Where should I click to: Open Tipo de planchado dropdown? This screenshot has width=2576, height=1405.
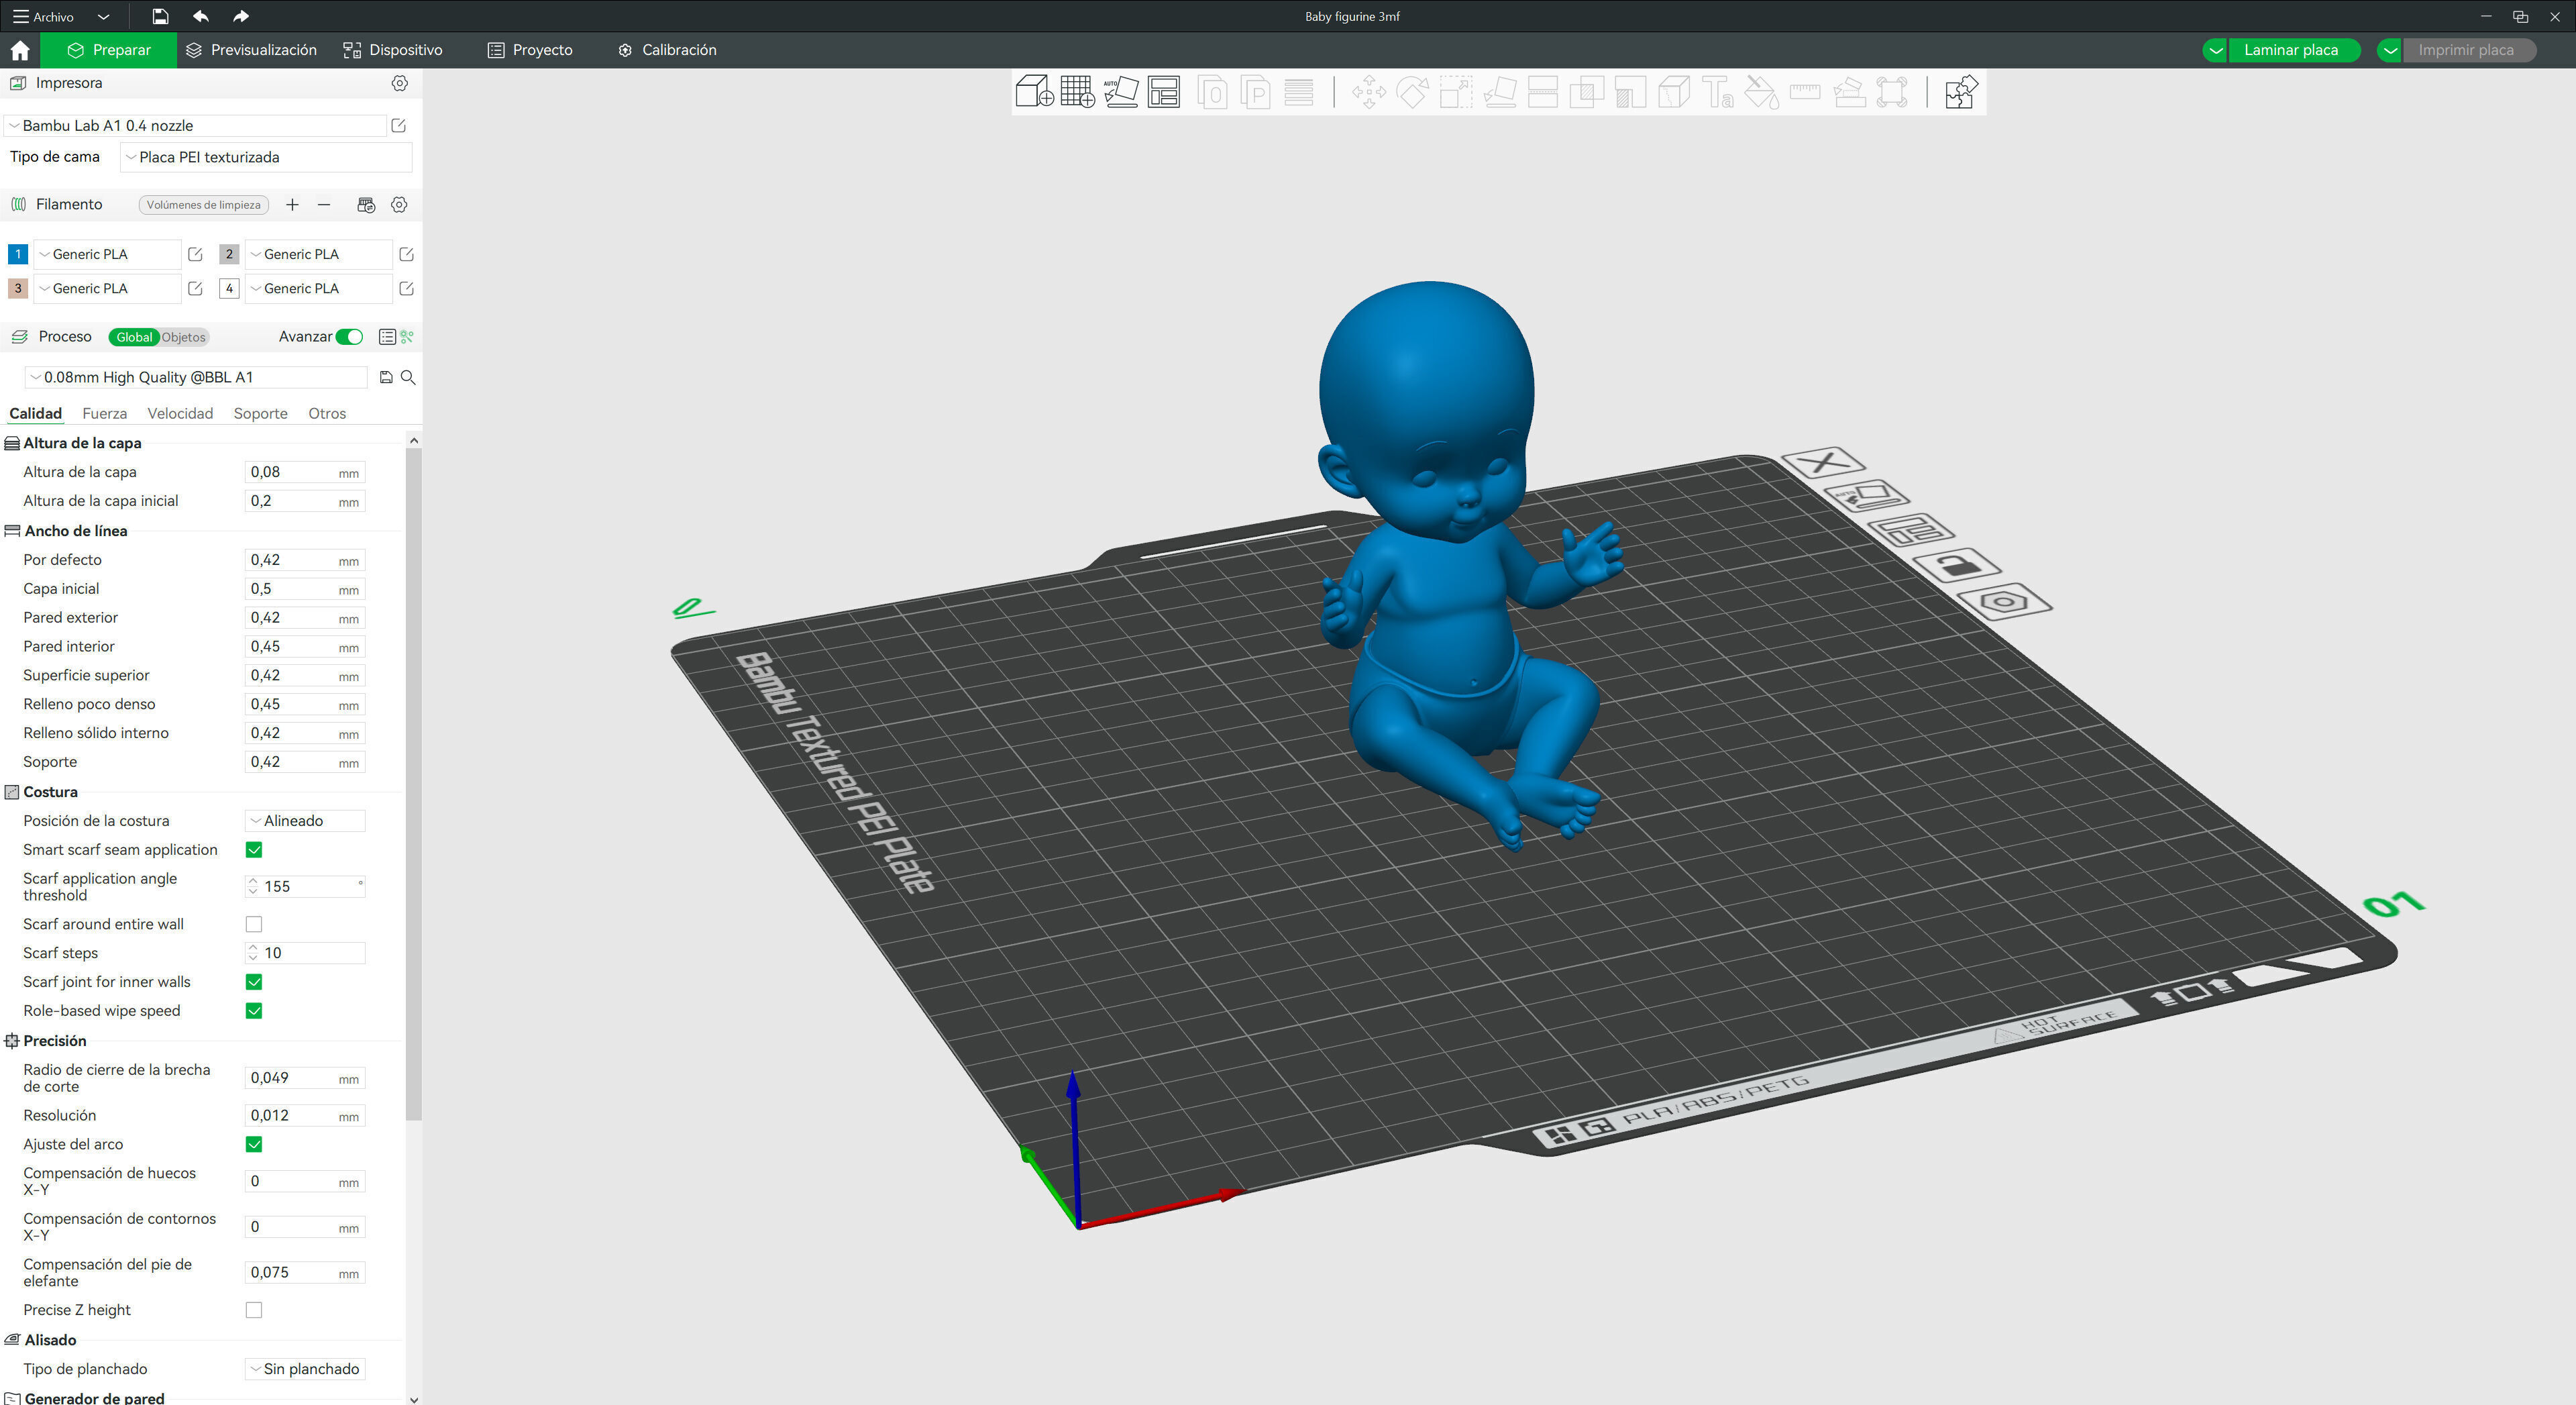(305, 1369)
